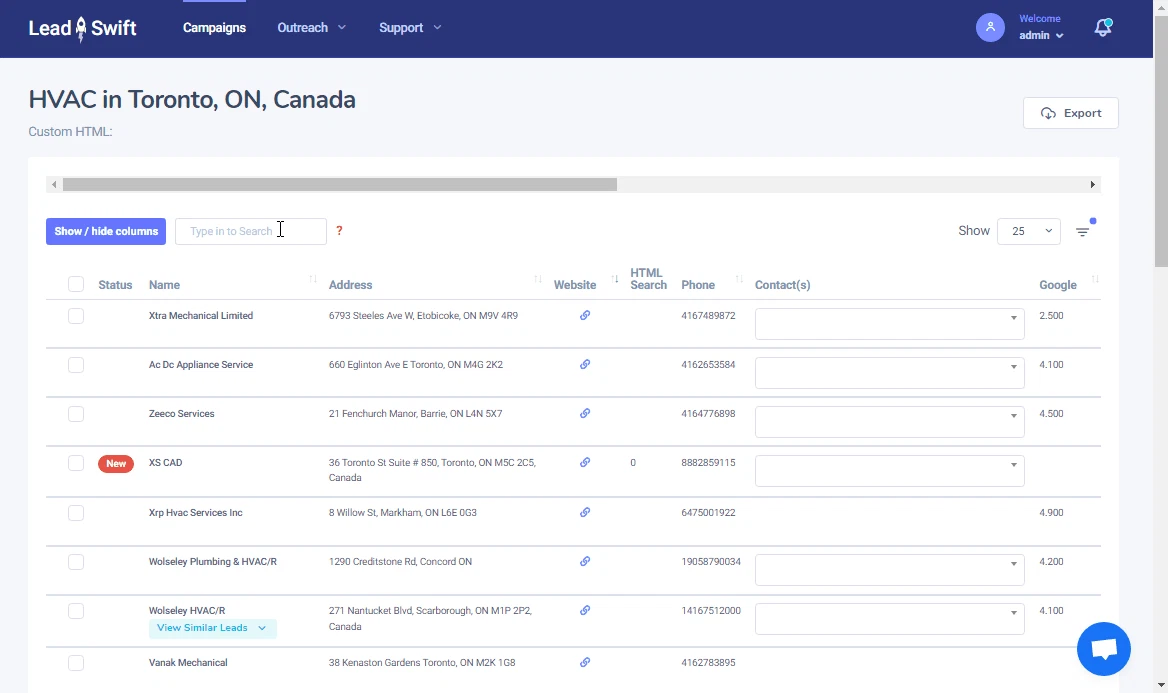Click the Export button
Image resolution: width=1168 pixels, height=693 pixels.
(1070, 112)
